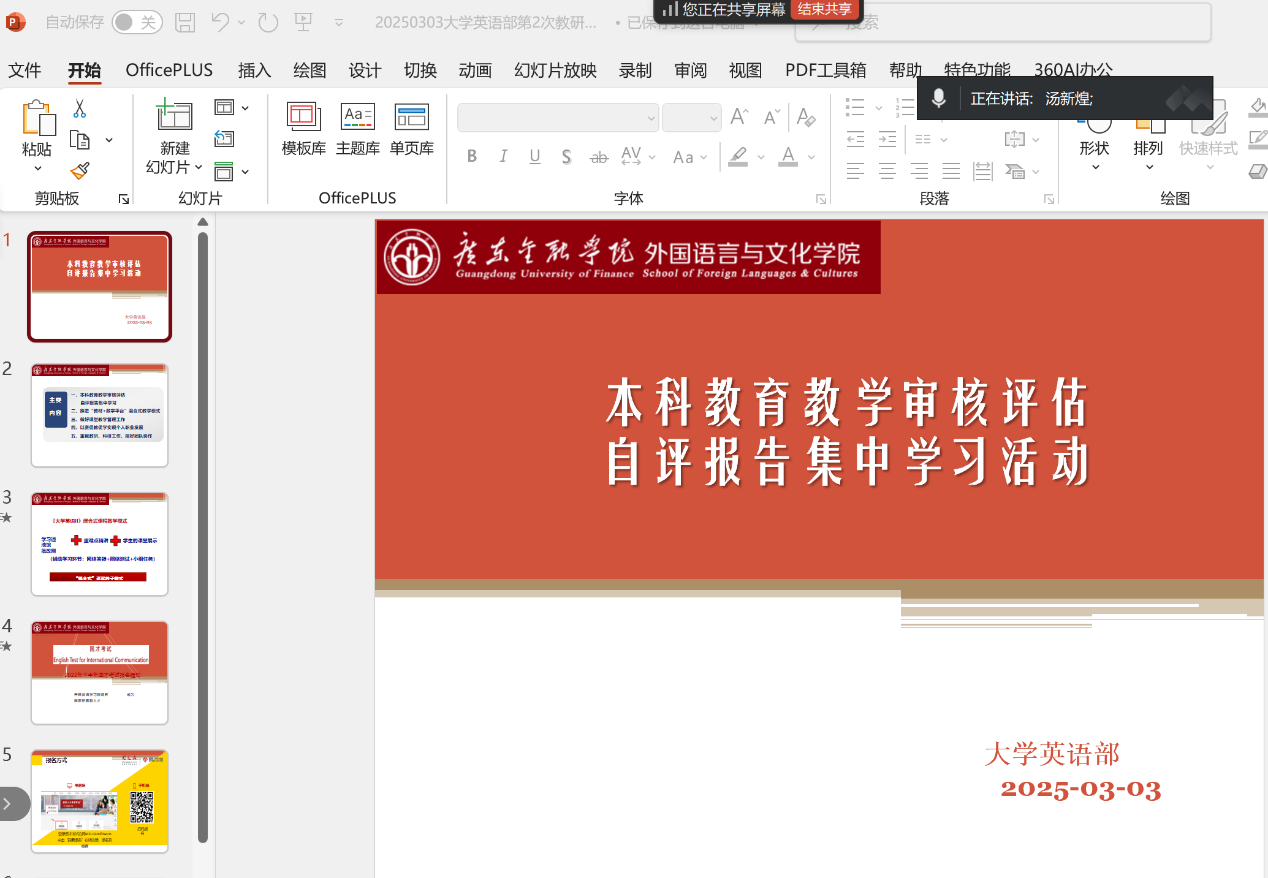Image resolution: width=1268 pixels, height=878 pixels.
Task: Click the Save icon in title bar
Action: (185, 22)
